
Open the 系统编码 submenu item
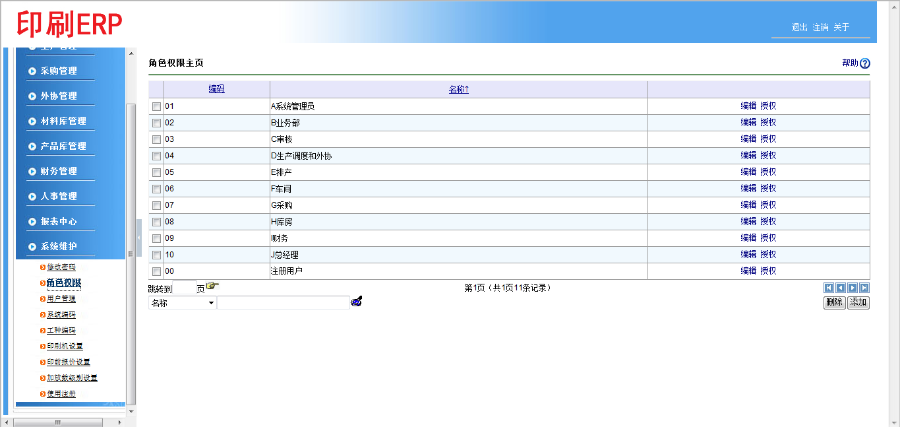[60, 315]
